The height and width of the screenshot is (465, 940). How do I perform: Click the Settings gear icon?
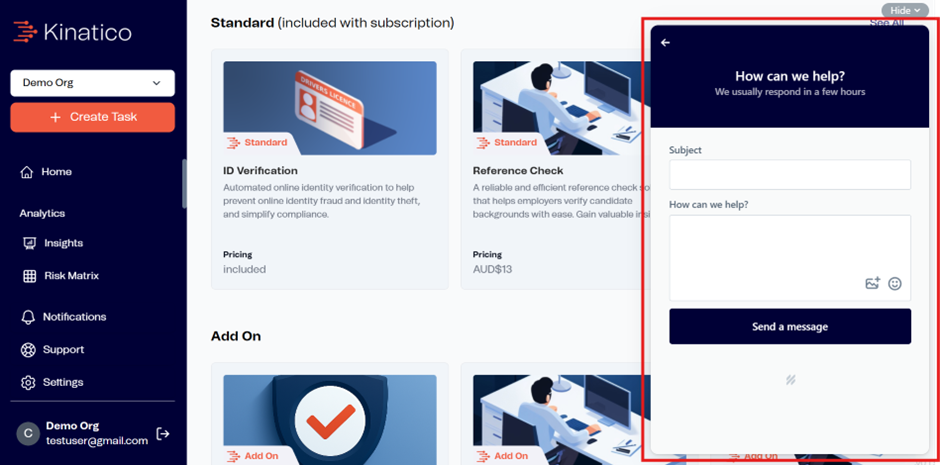(x=28, y=382)
